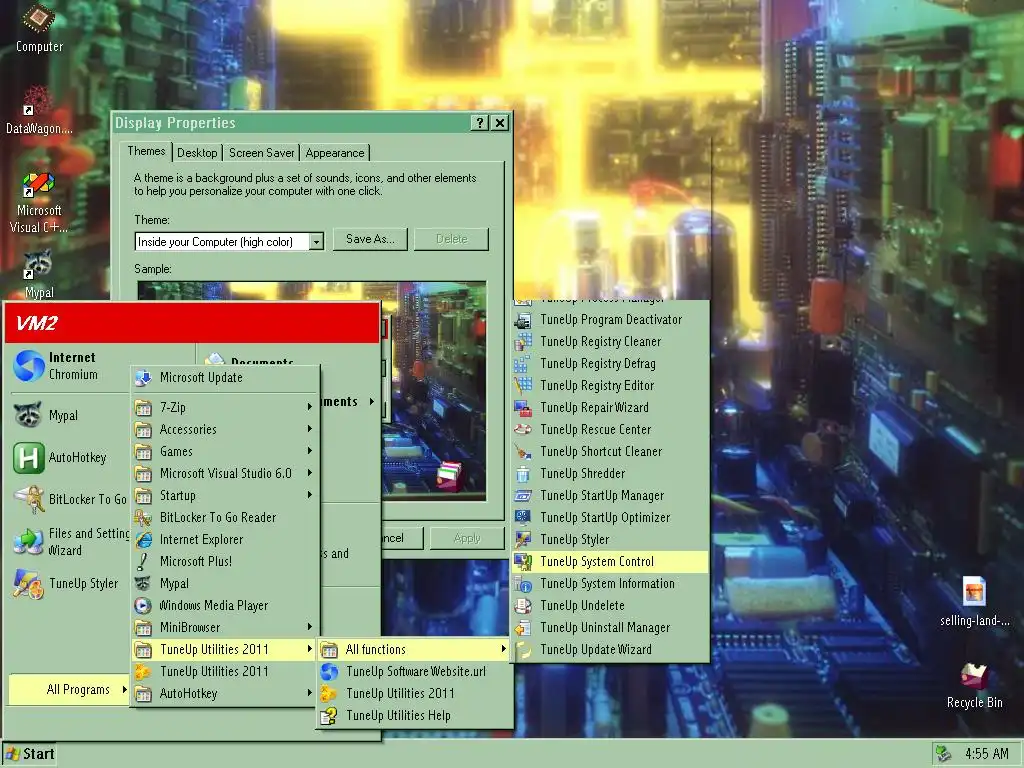Click the Display Properties help button
Screen dimensions: 1024x768
(x=479, y=123)
